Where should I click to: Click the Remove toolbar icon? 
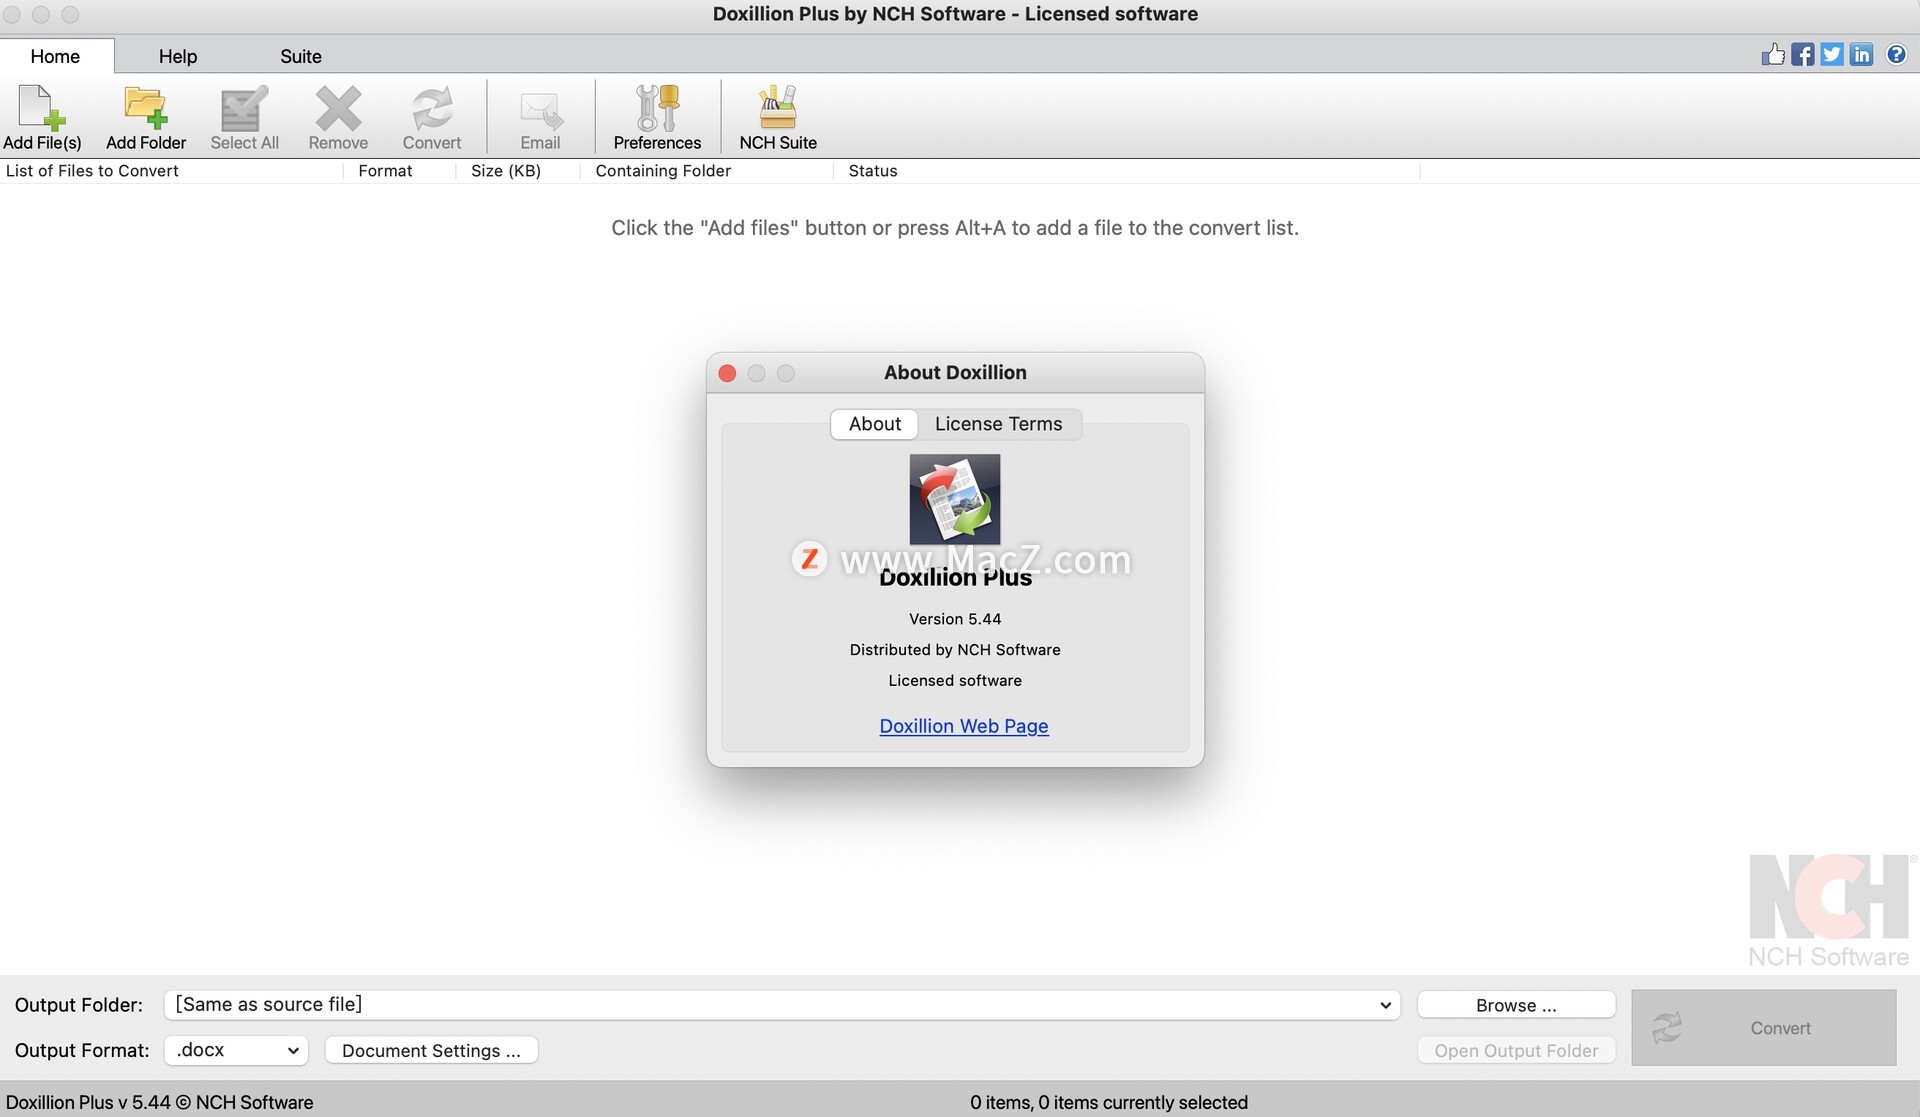[x=338, y=117]
